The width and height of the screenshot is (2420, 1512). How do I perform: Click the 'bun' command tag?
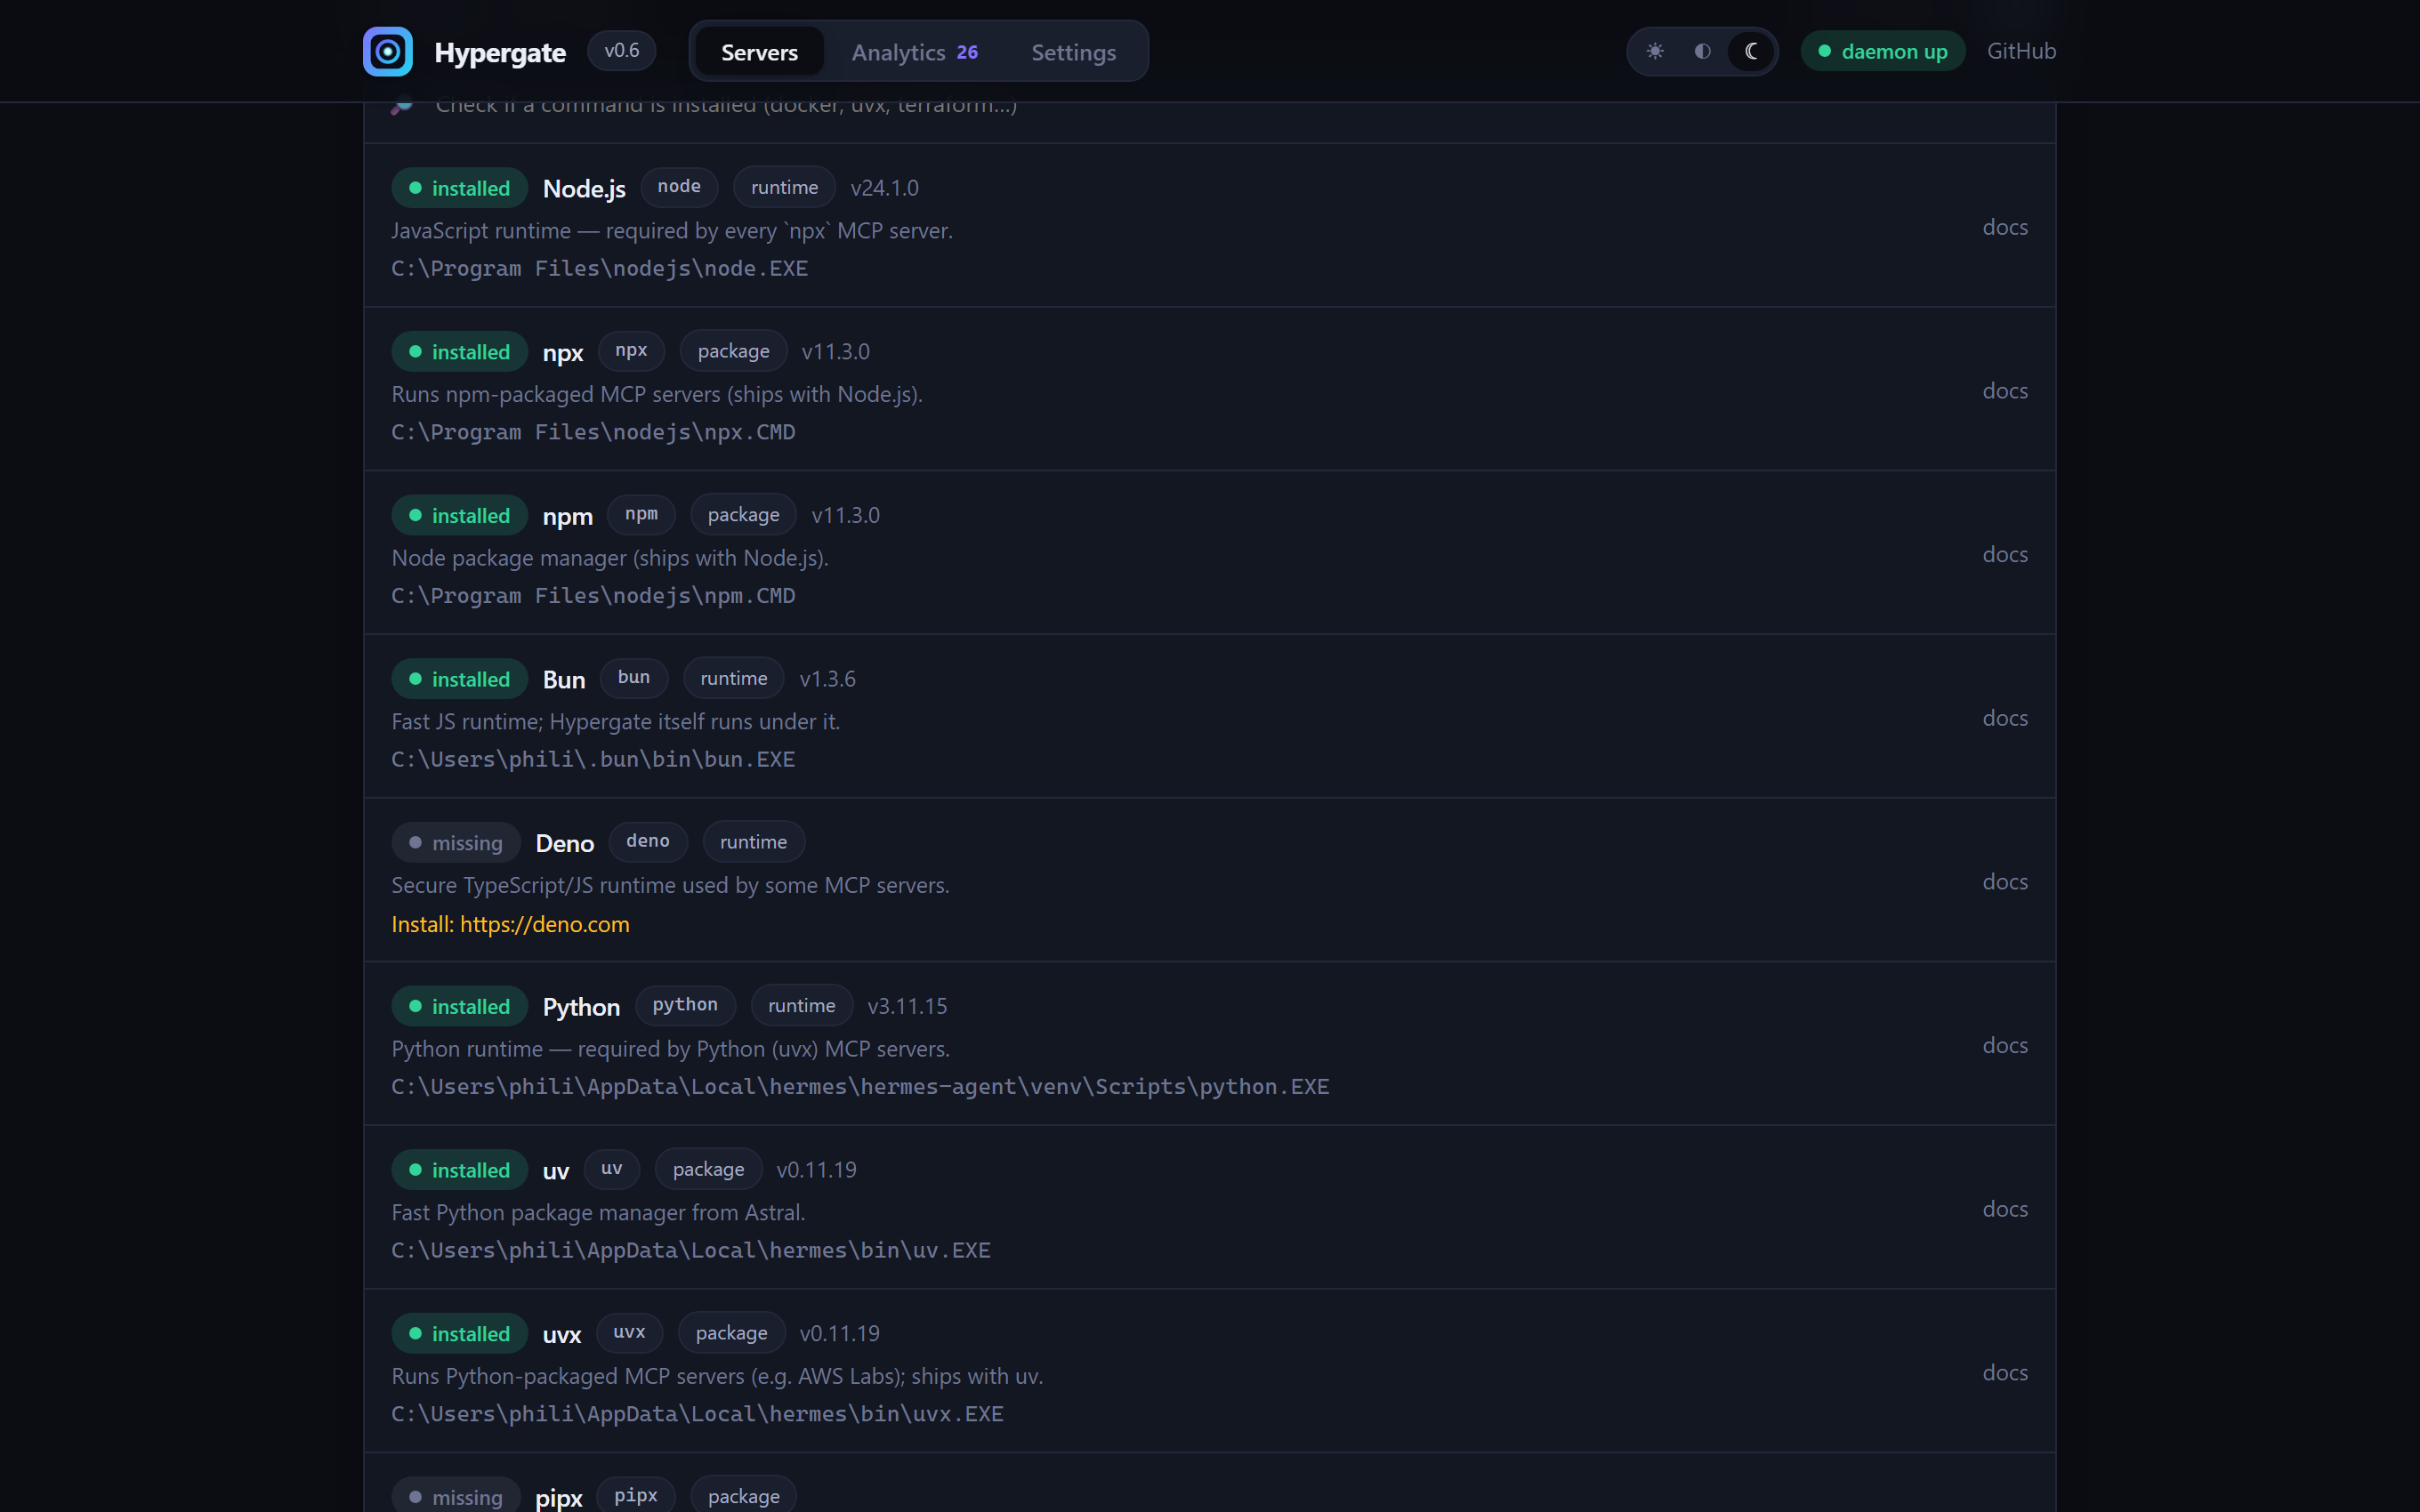(x=634, y=678)
